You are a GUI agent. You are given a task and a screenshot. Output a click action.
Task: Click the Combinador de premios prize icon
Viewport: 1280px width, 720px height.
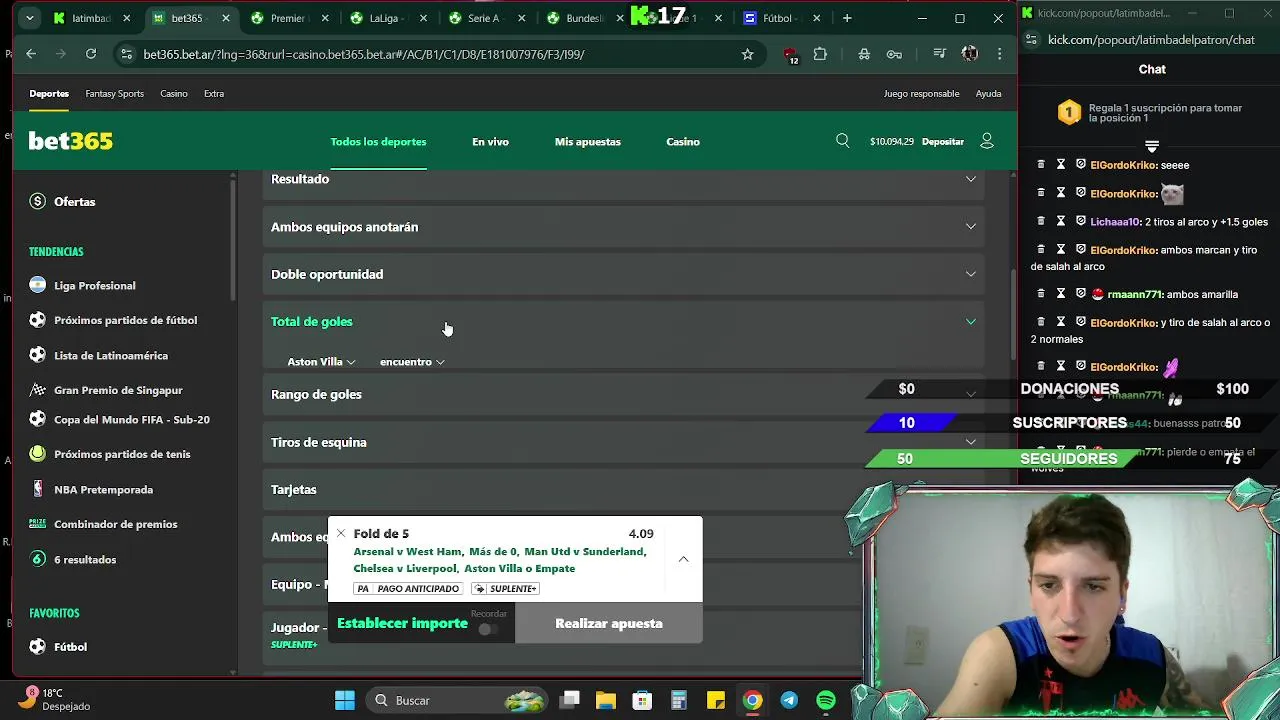[38, 523]
